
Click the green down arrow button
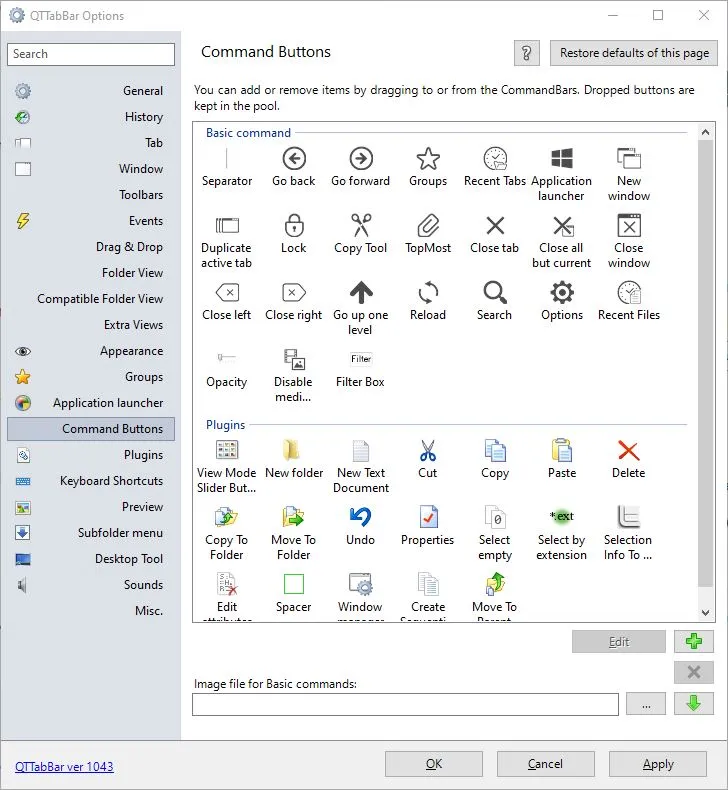694,703
